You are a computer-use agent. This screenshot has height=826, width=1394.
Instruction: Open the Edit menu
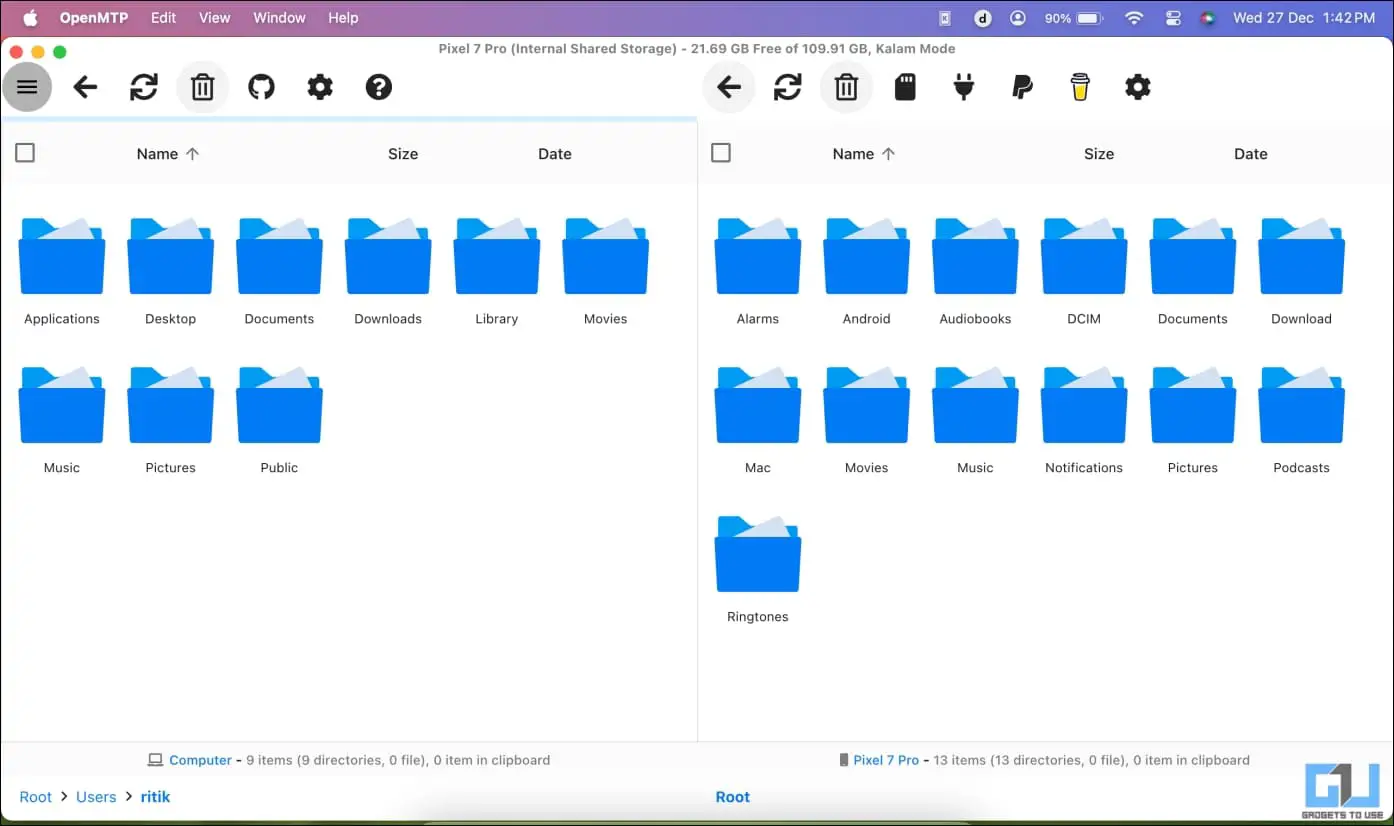[x=164, y=18]
